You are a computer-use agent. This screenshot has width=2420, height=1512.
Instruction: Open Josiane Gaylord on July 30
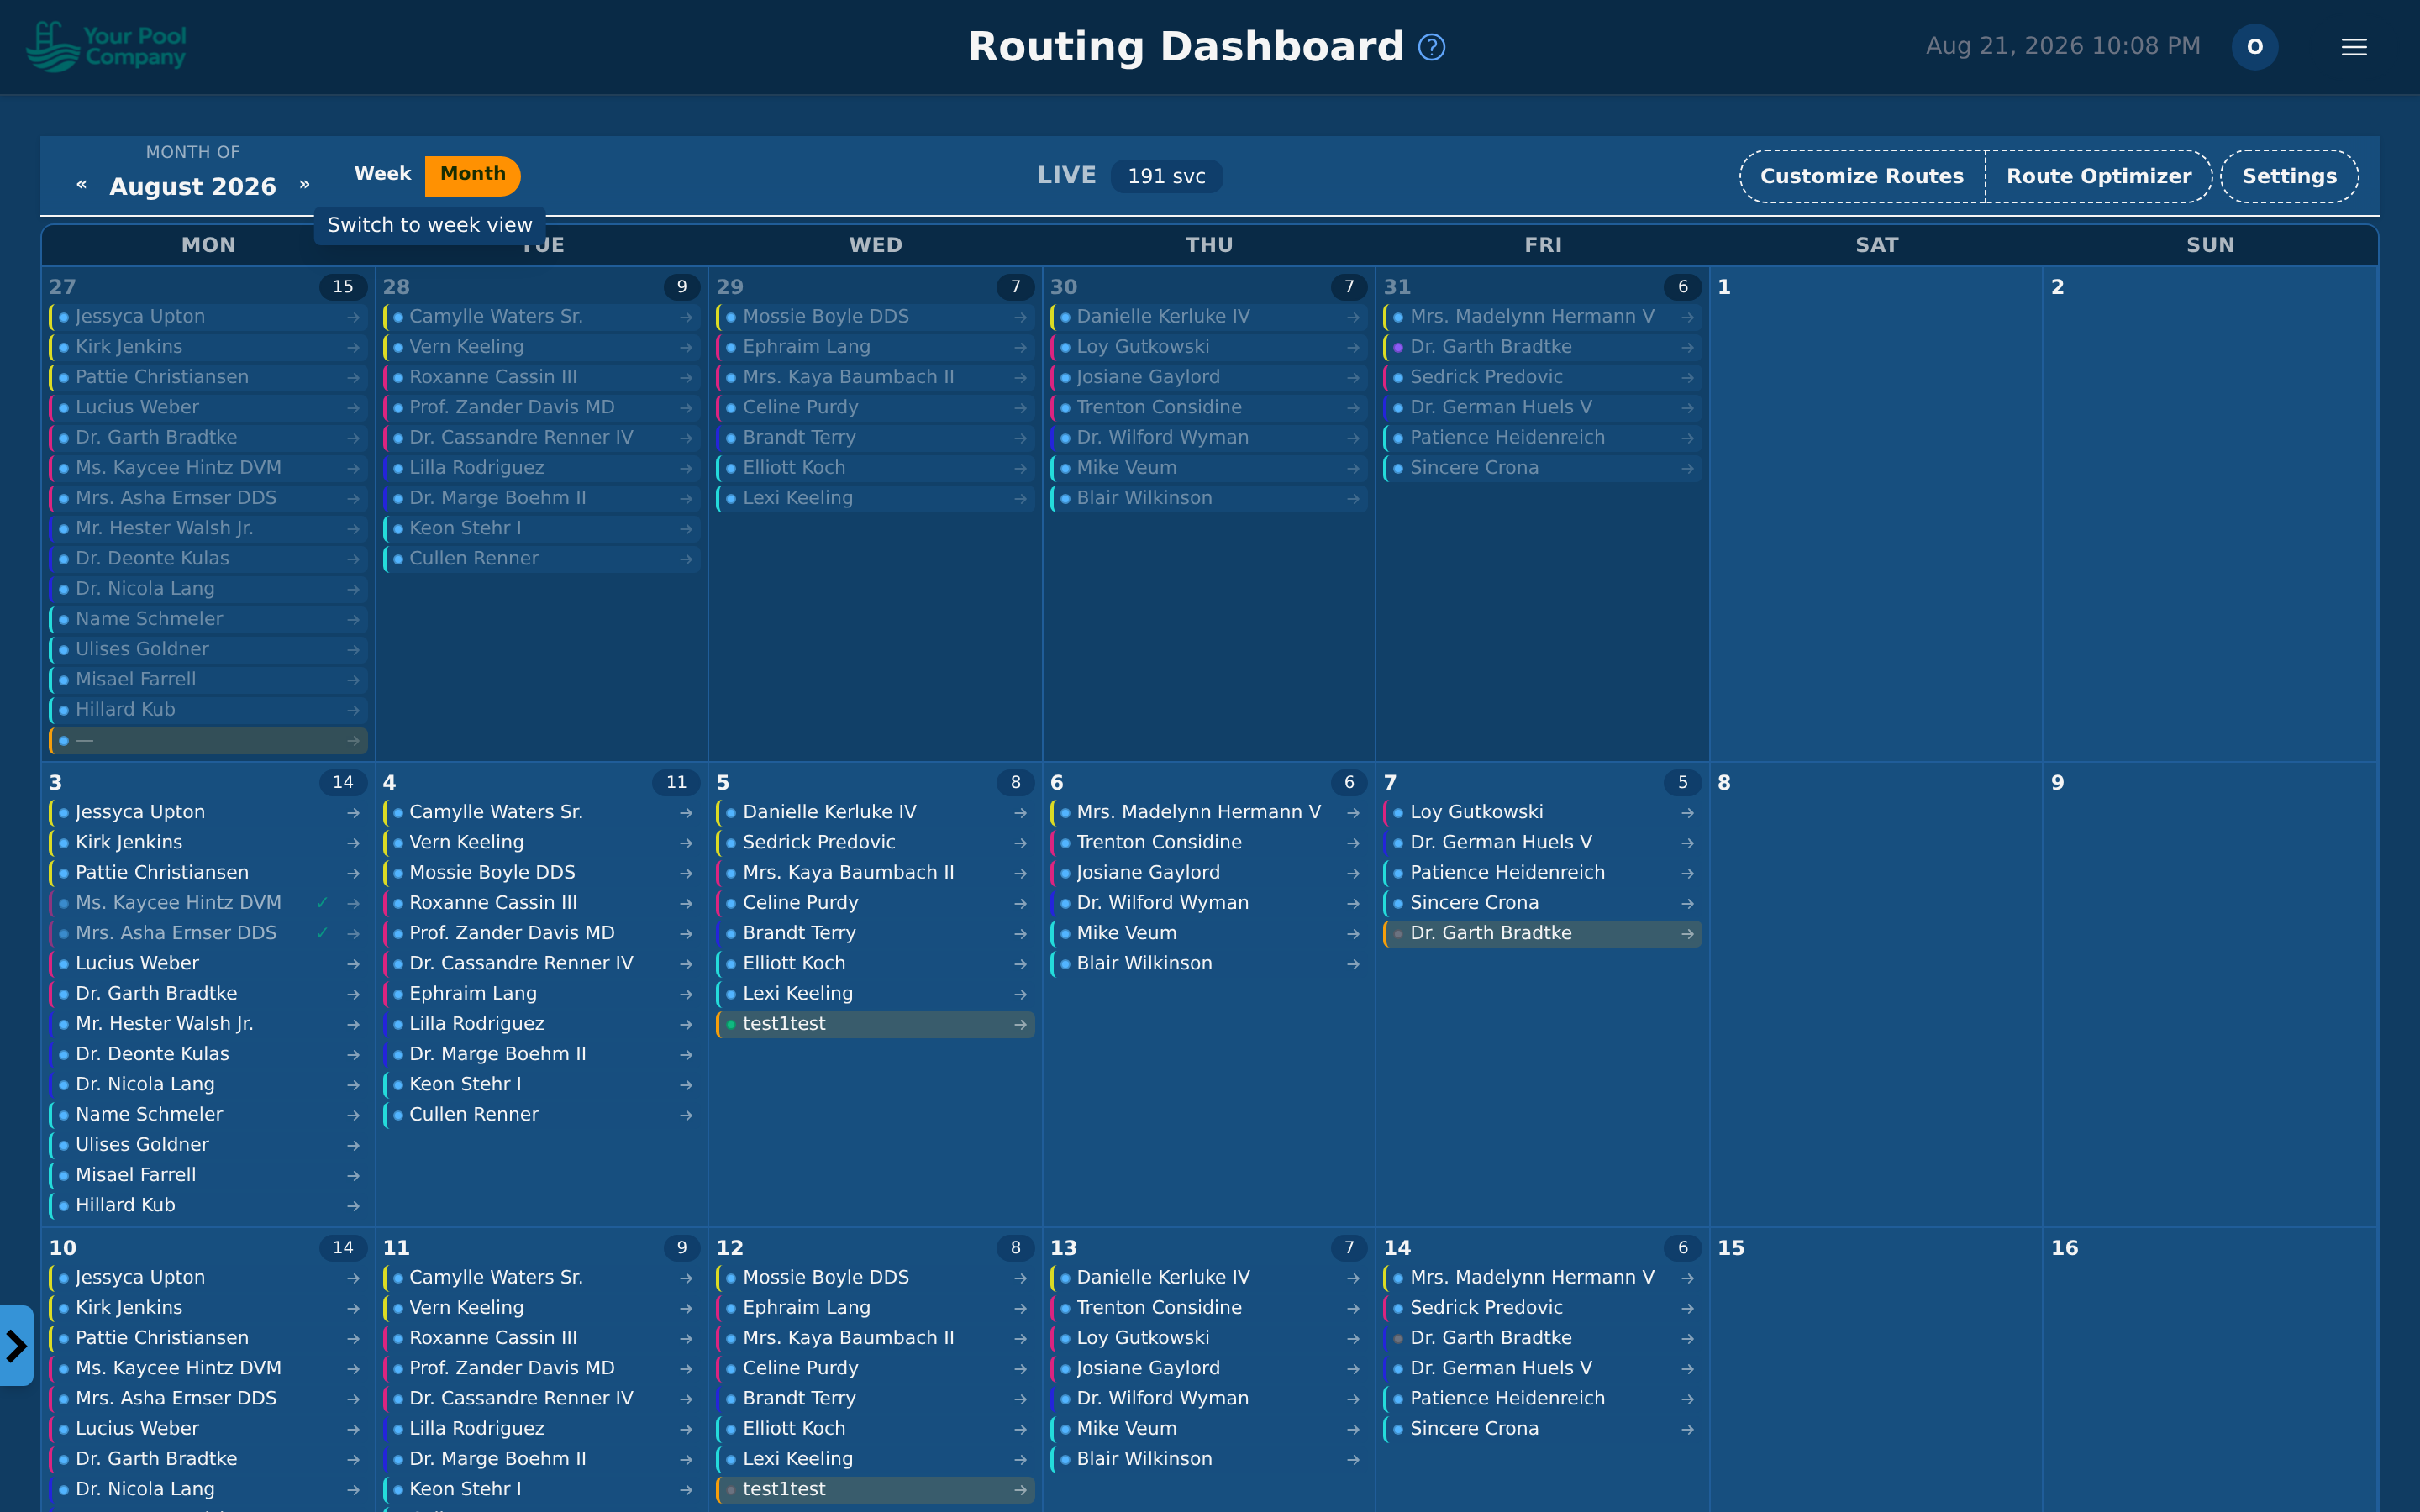(1208, 377)
